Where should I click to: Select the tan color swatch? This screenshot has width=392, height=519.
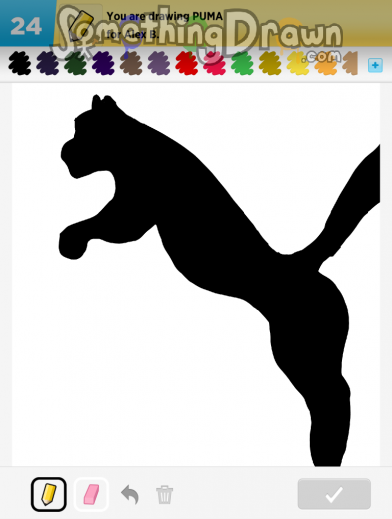[350, 63]
